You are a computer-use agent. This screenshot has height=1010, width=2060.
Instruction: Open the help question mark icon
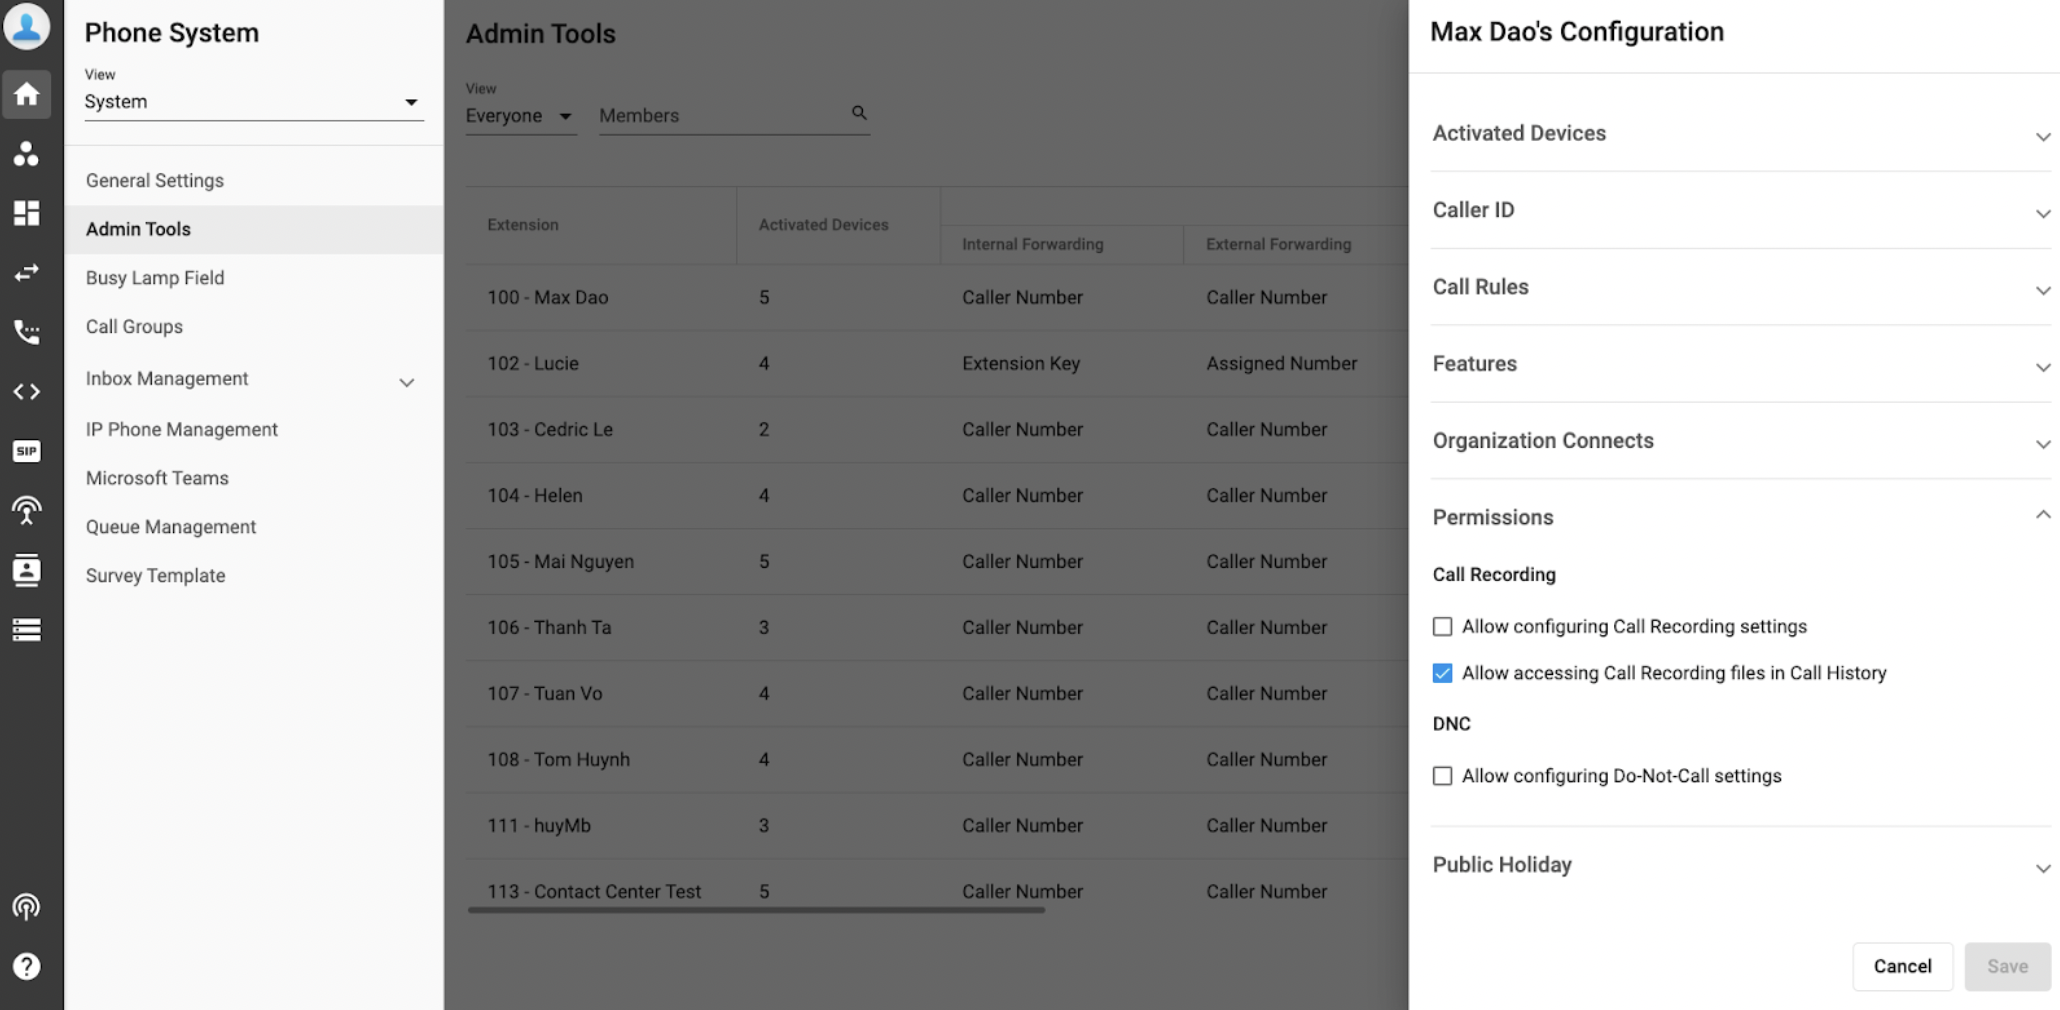tap(27, 966)
